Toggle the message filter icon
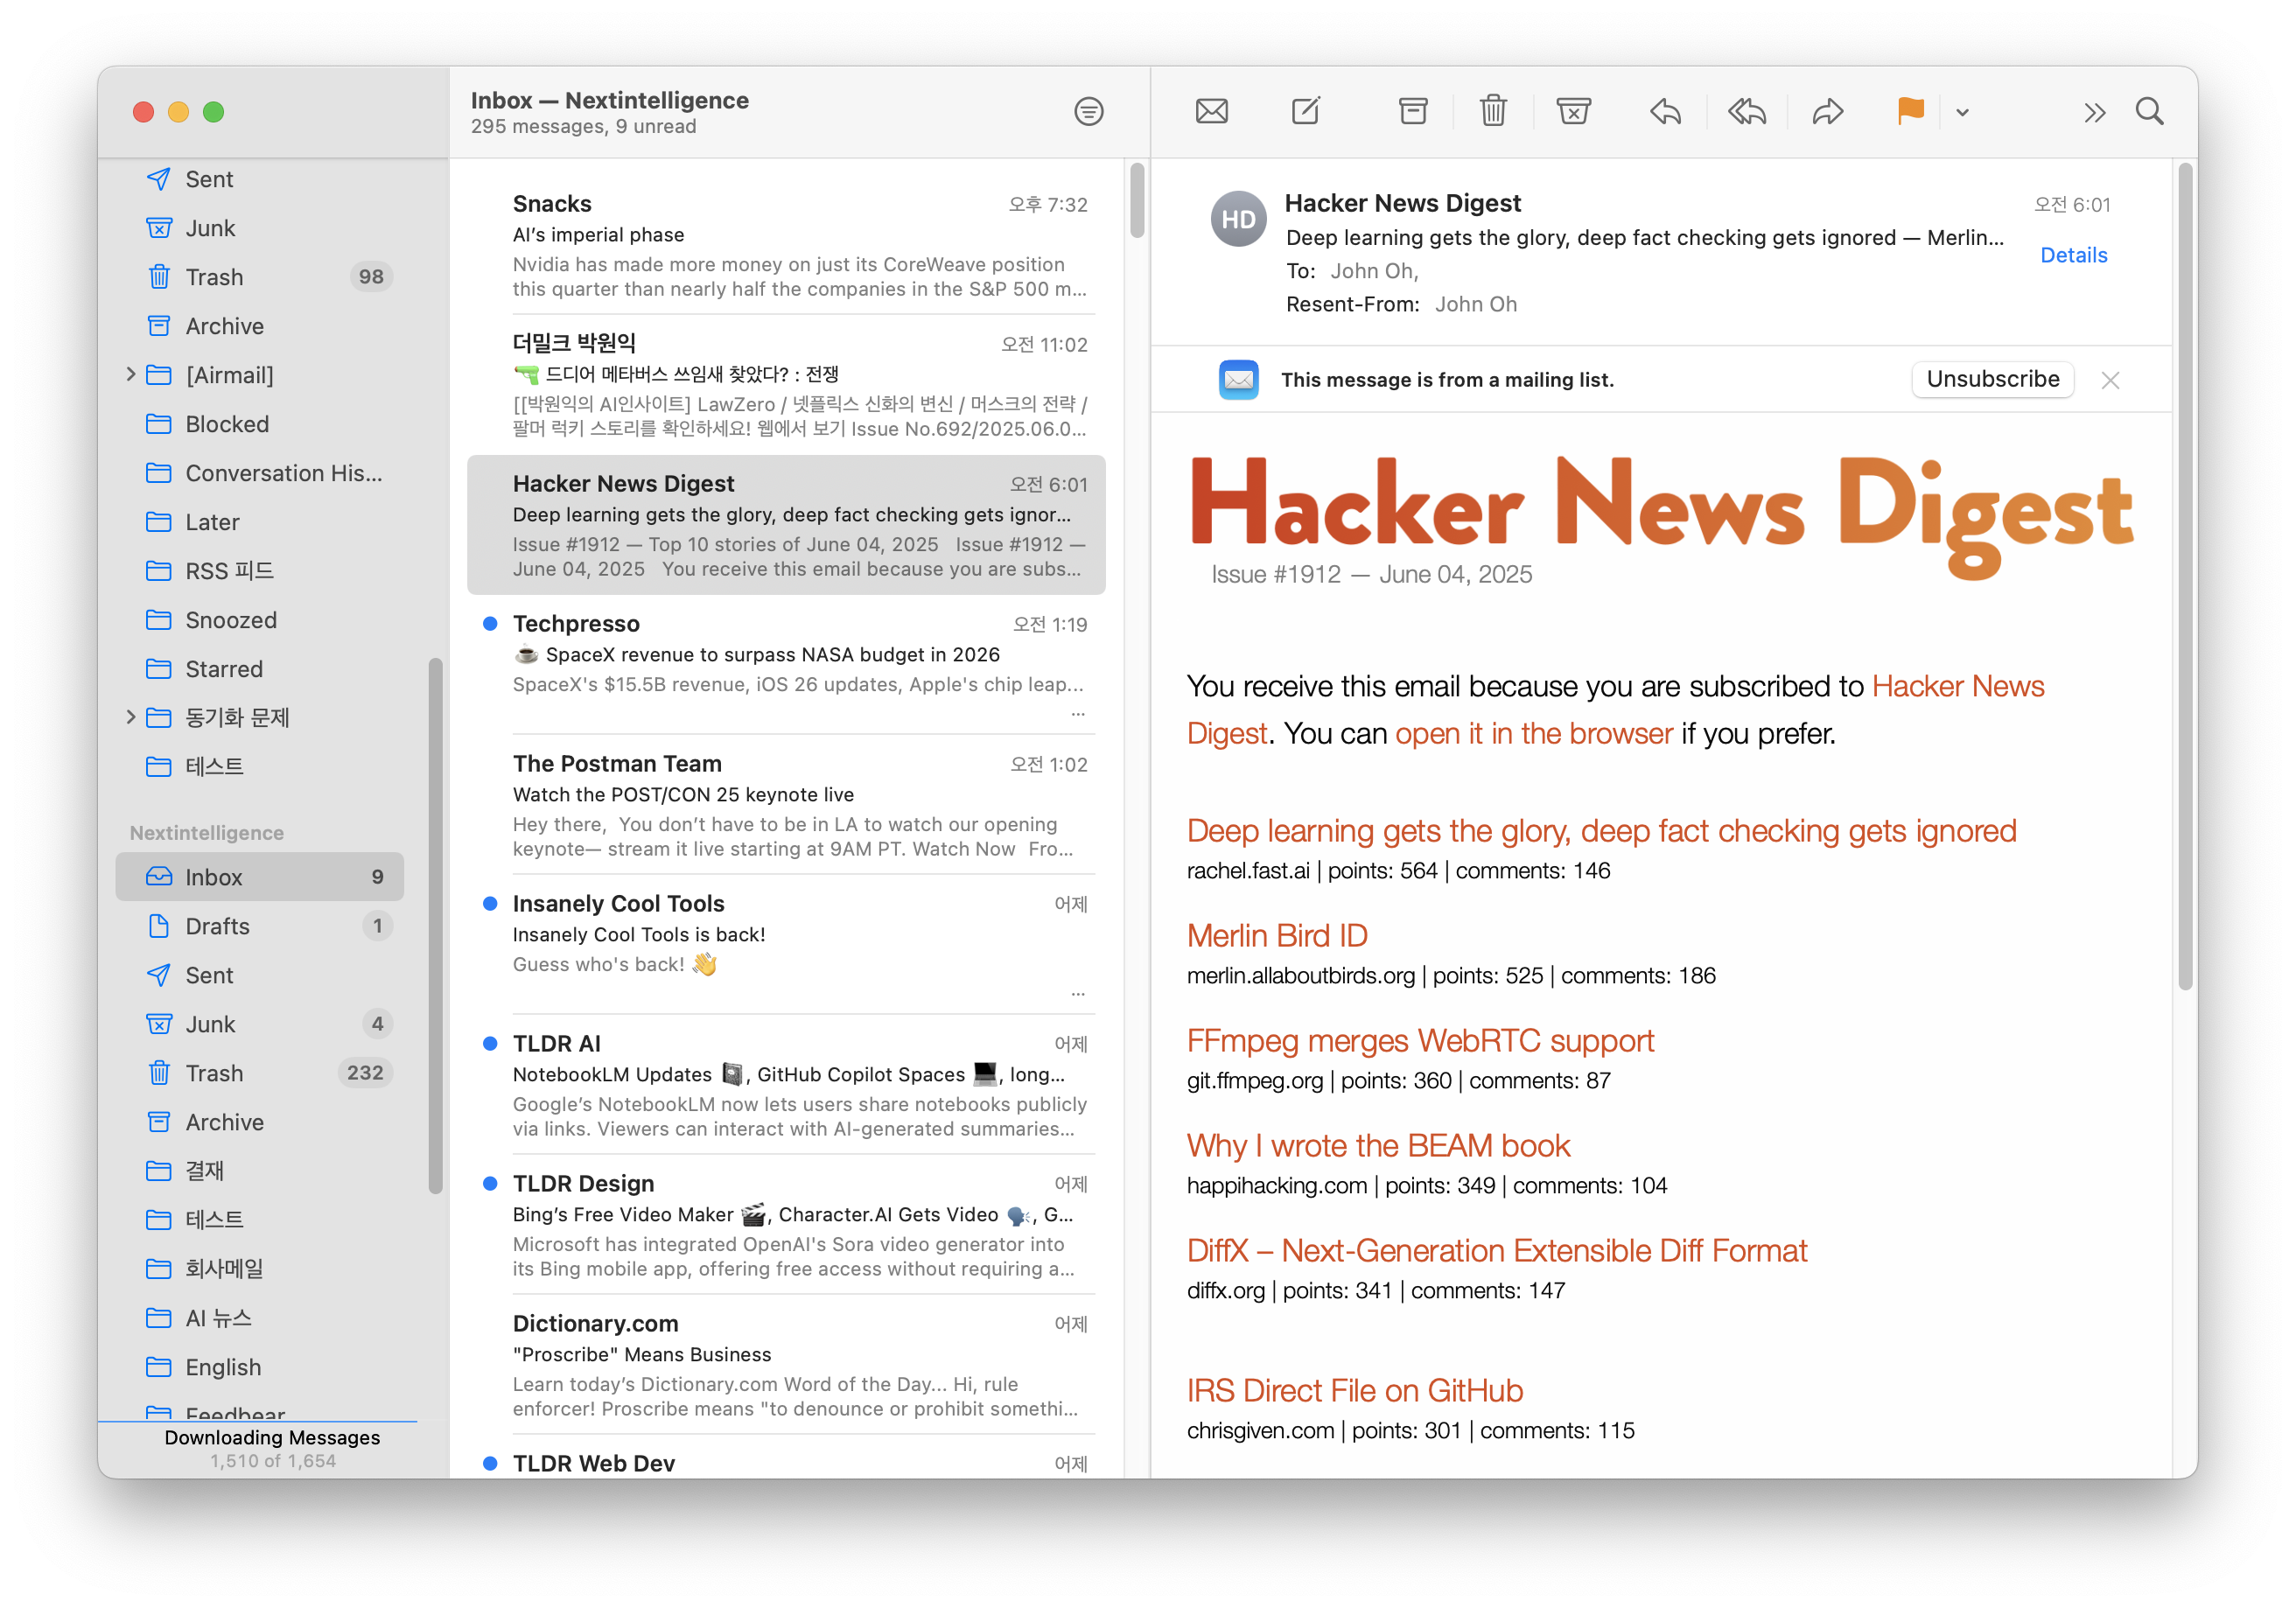 (x=1088, y=111)
